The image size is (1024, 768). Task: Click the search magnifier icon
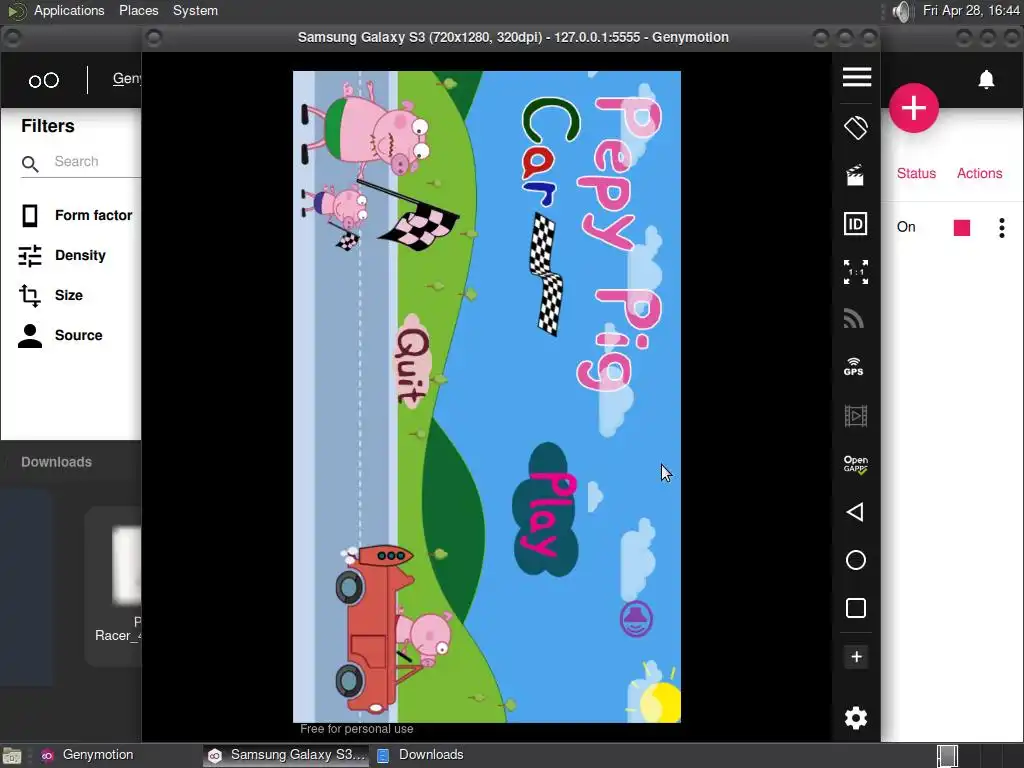(30, 163)
